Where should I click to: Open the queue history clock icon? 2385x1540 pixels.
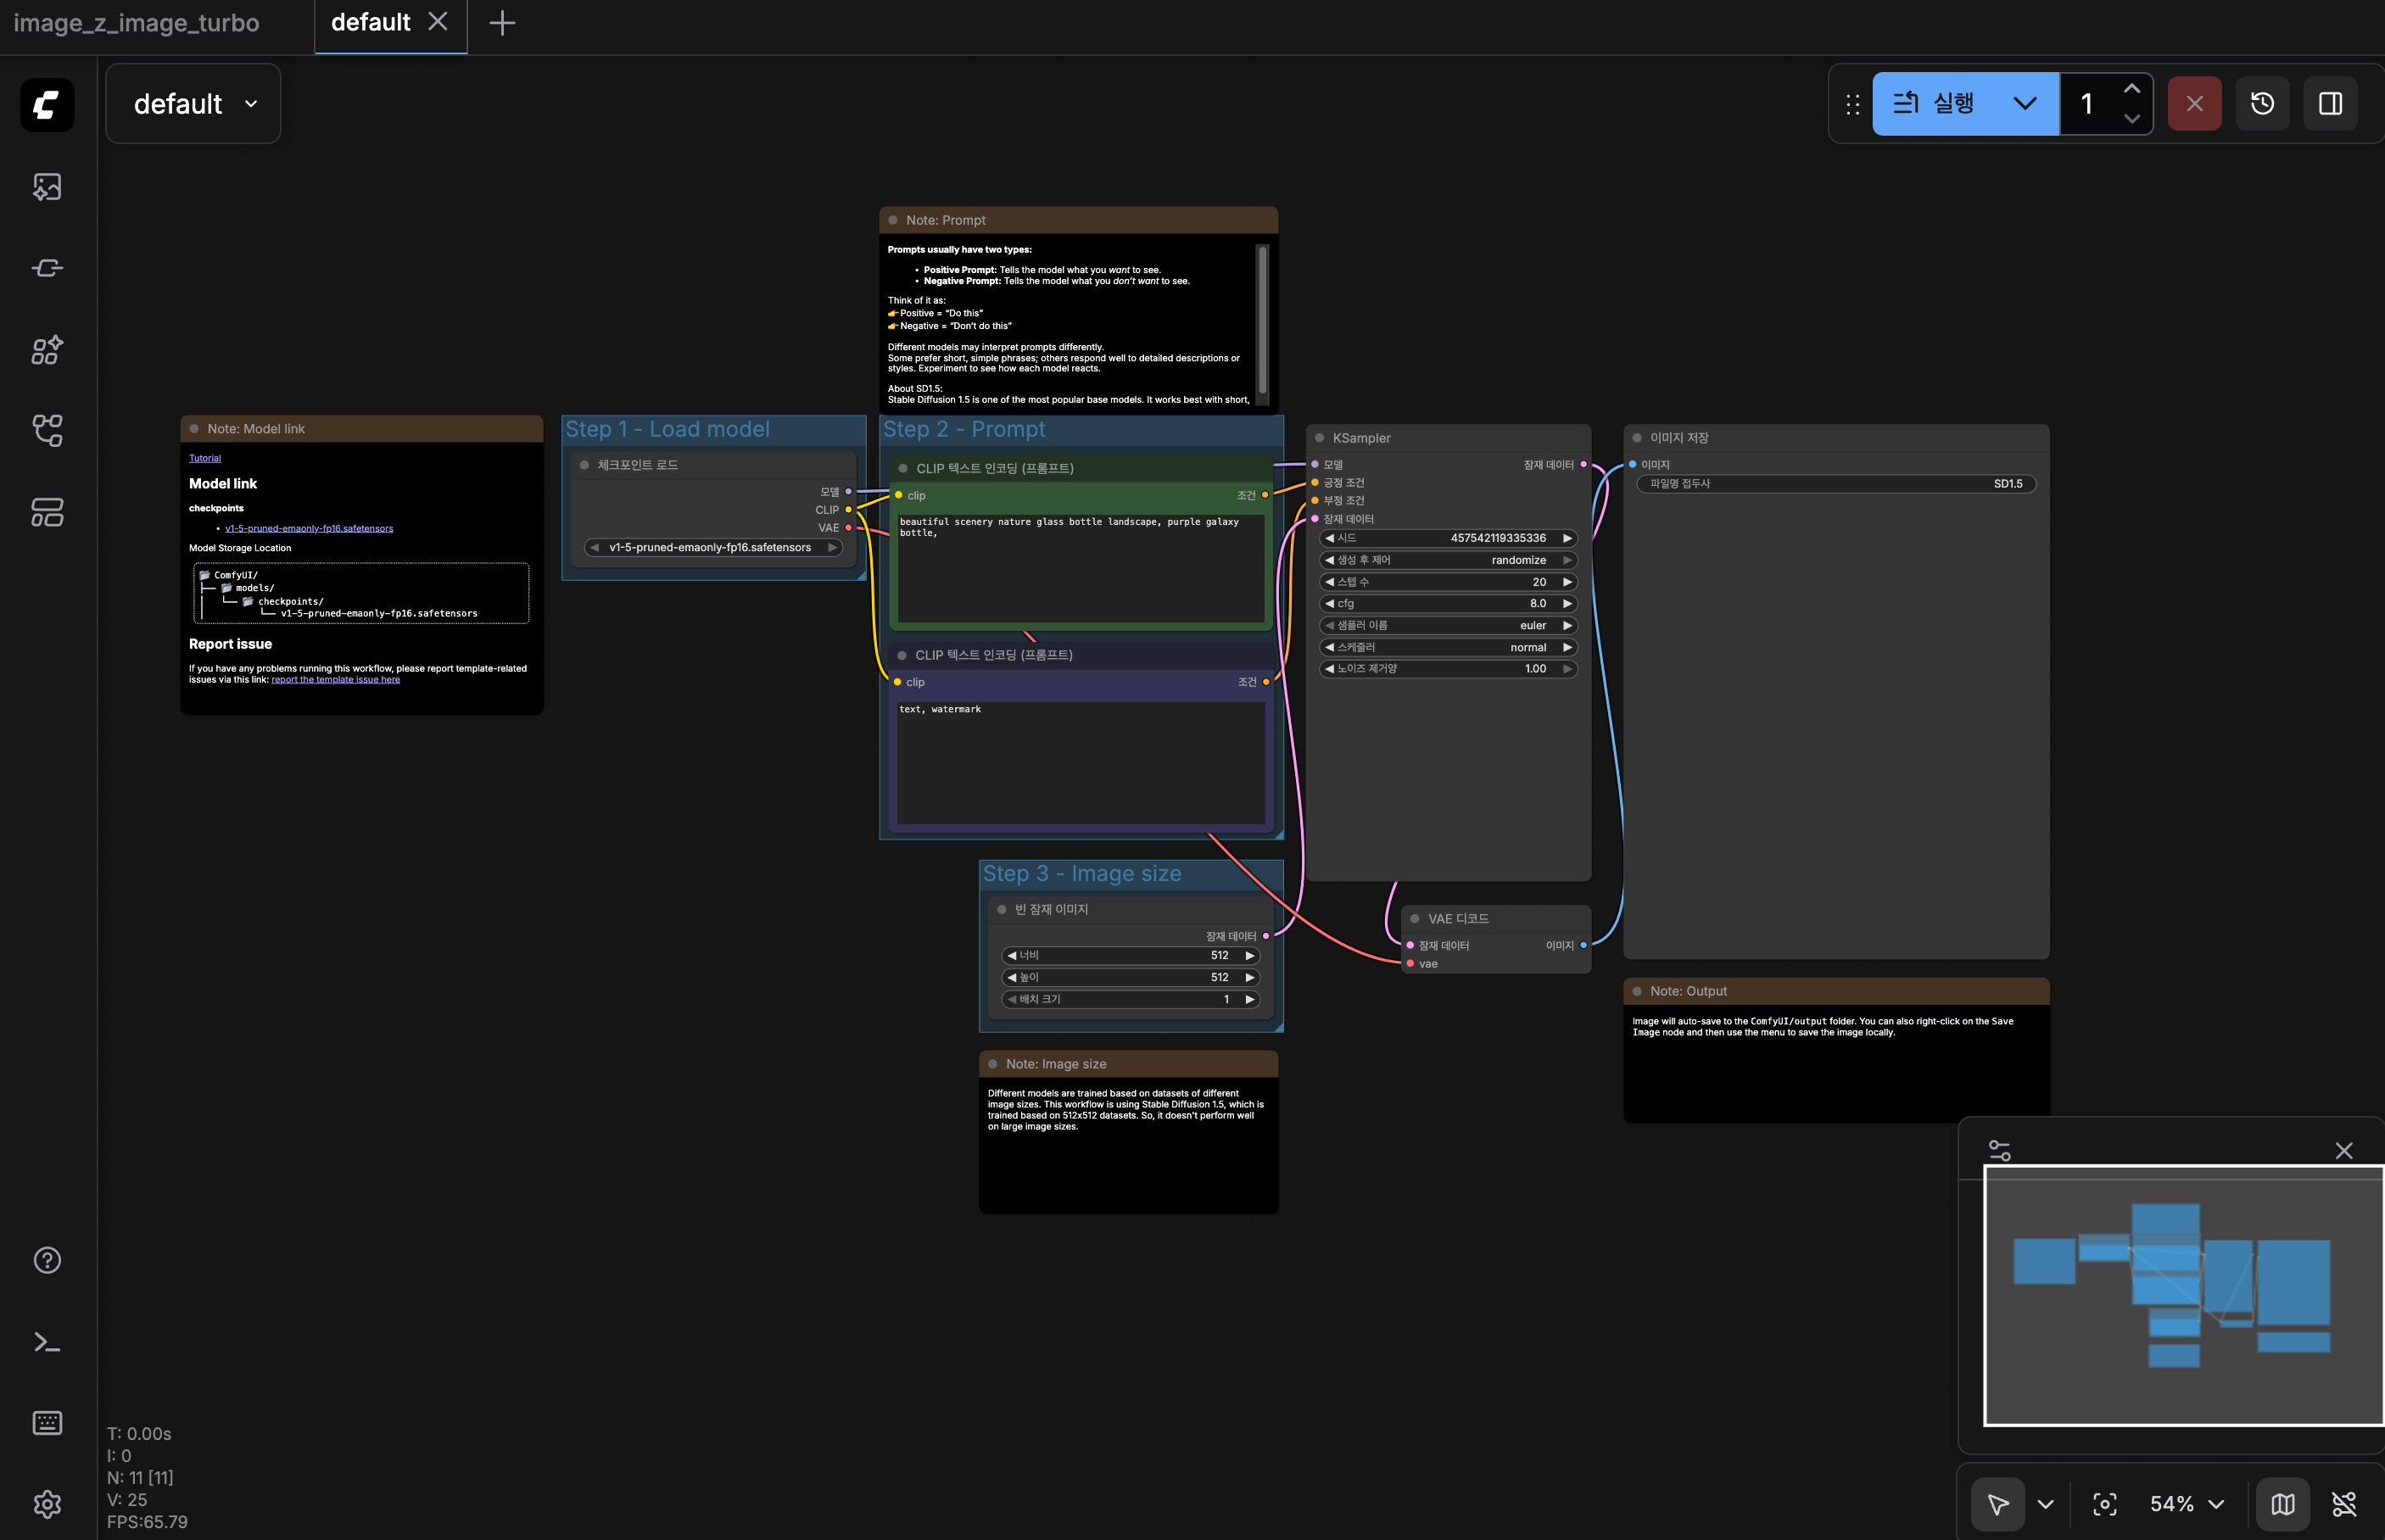tap(2262, 104)
